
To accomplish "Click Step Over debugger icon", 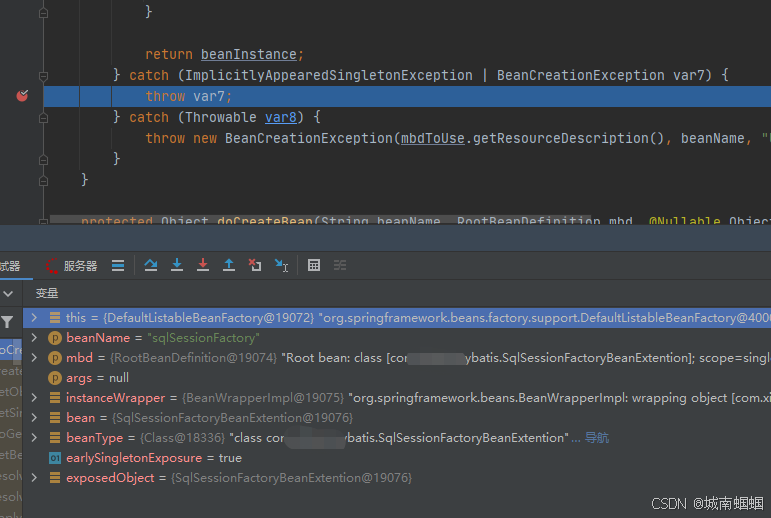I will pos(151,266).
